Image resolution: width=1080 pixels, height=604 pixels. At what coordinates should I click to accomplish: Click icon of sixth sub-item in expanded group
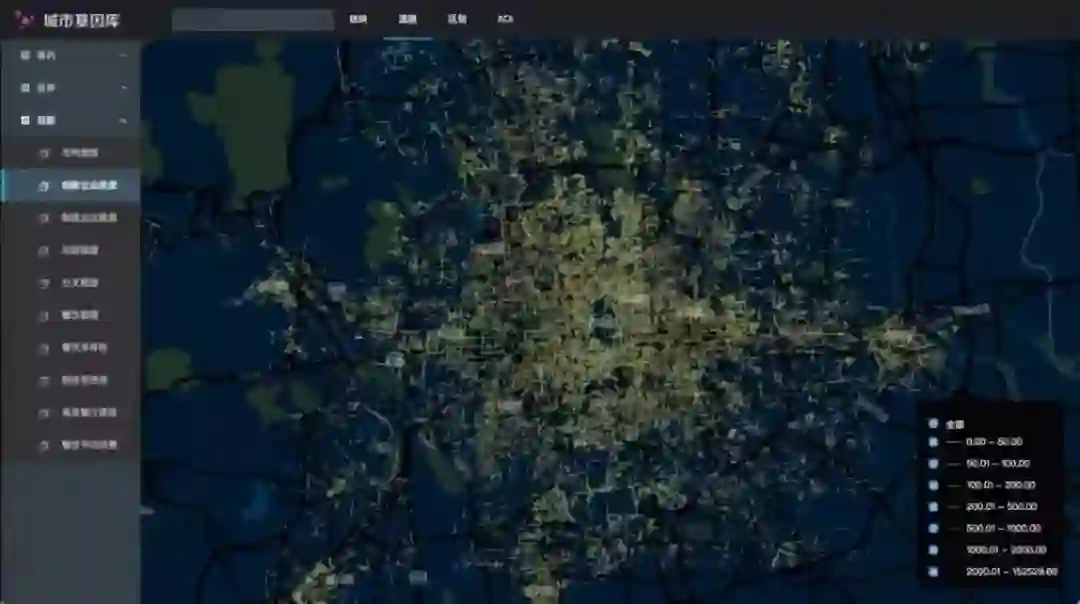(44, 315)
